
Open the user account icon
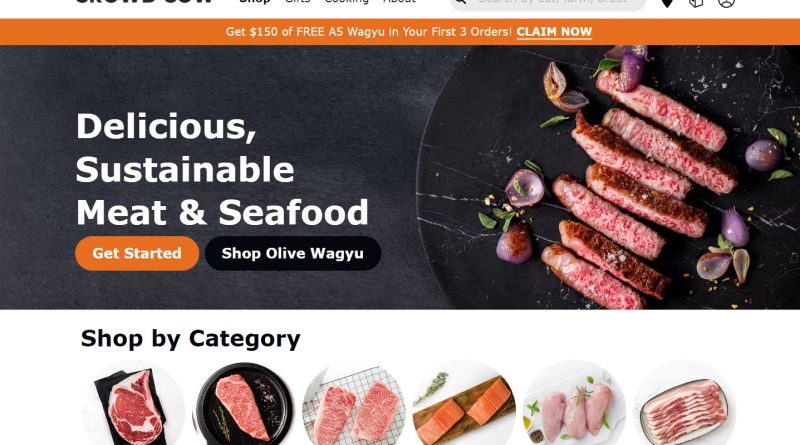[x=726, y=3]
